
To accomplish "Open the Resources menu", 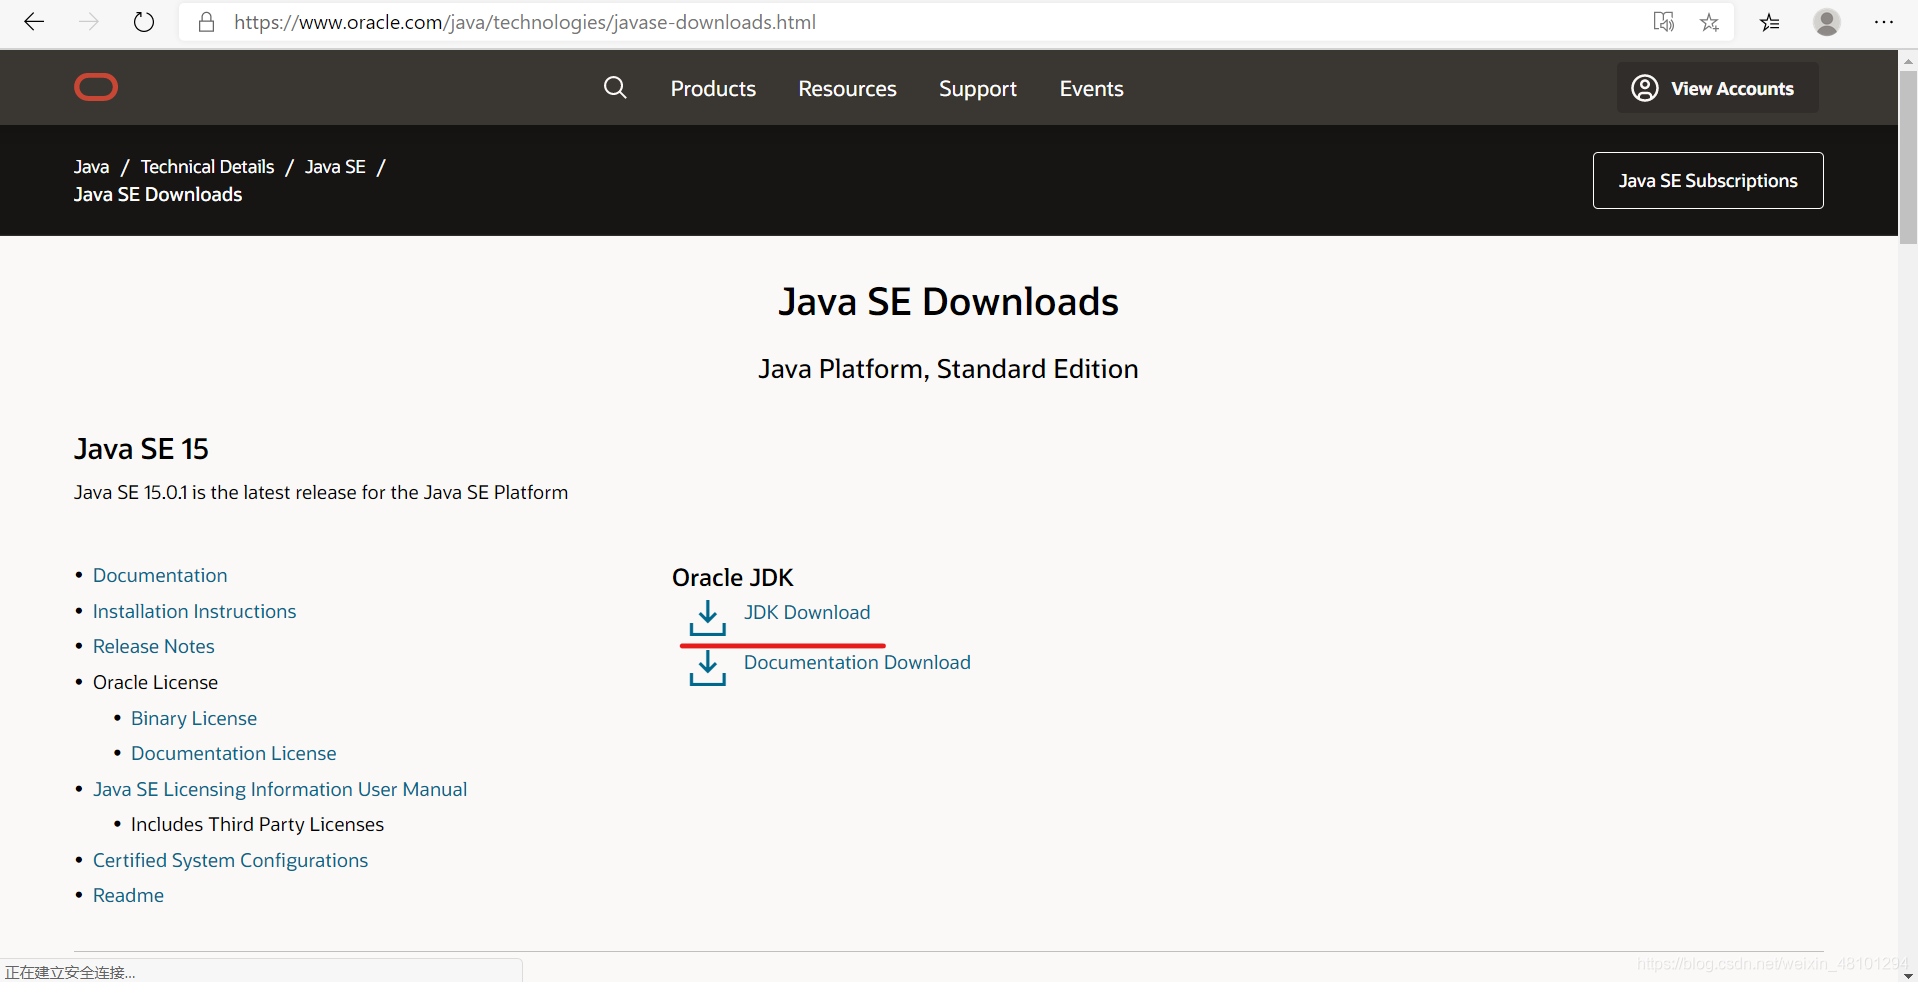I will 847,89.
